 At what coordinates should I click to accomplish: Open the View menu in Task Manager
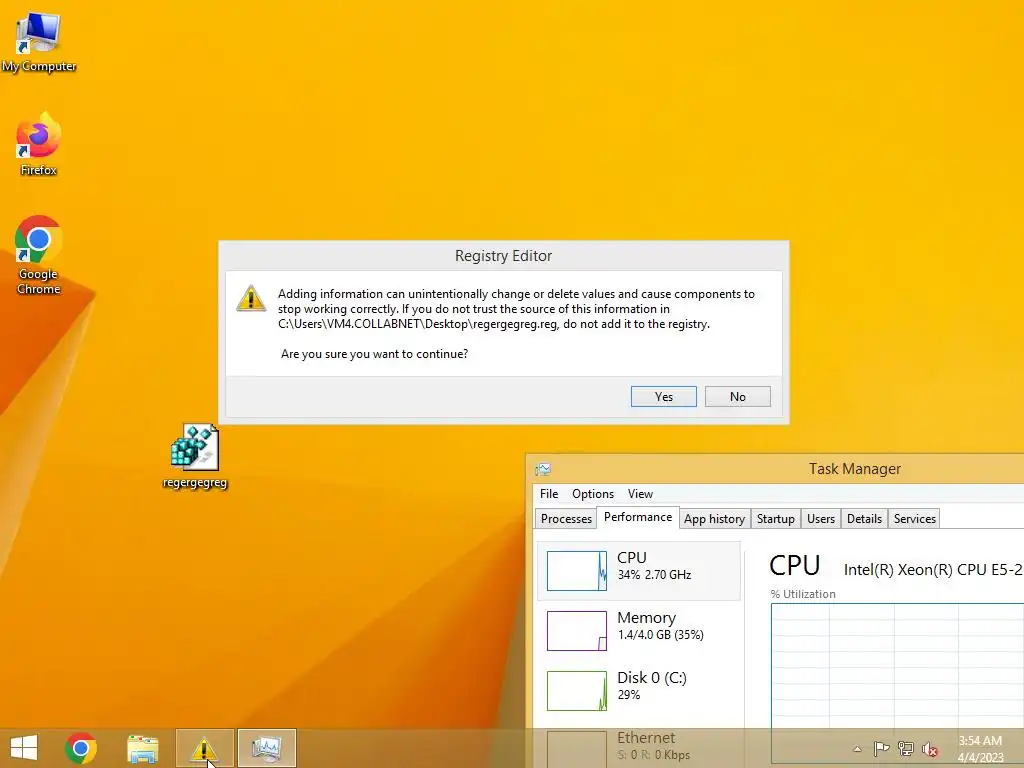tap(640, 494)
